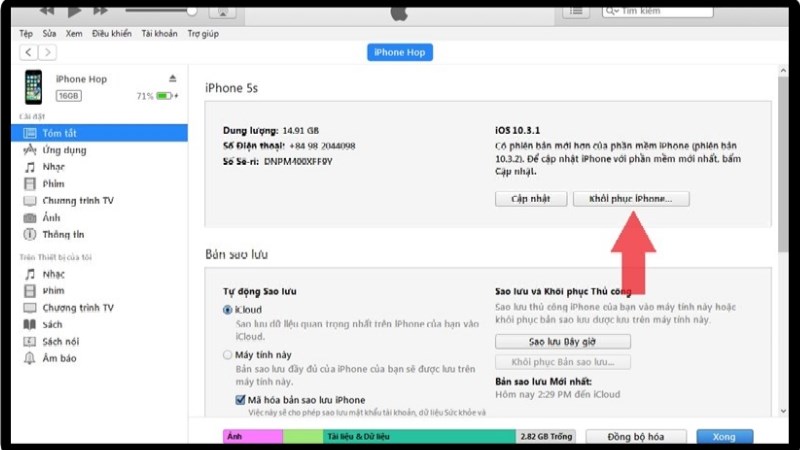Open the AirPlay output icon
800x450 pixels.
click(223, 12)
